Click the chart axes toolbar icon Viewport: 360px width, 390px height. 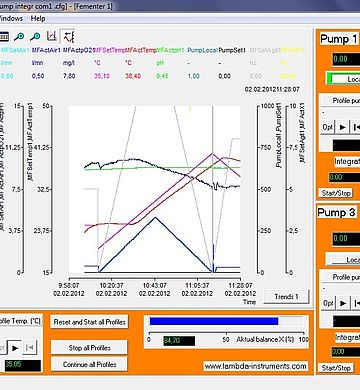pyautogui.click(x=52, y=36)
